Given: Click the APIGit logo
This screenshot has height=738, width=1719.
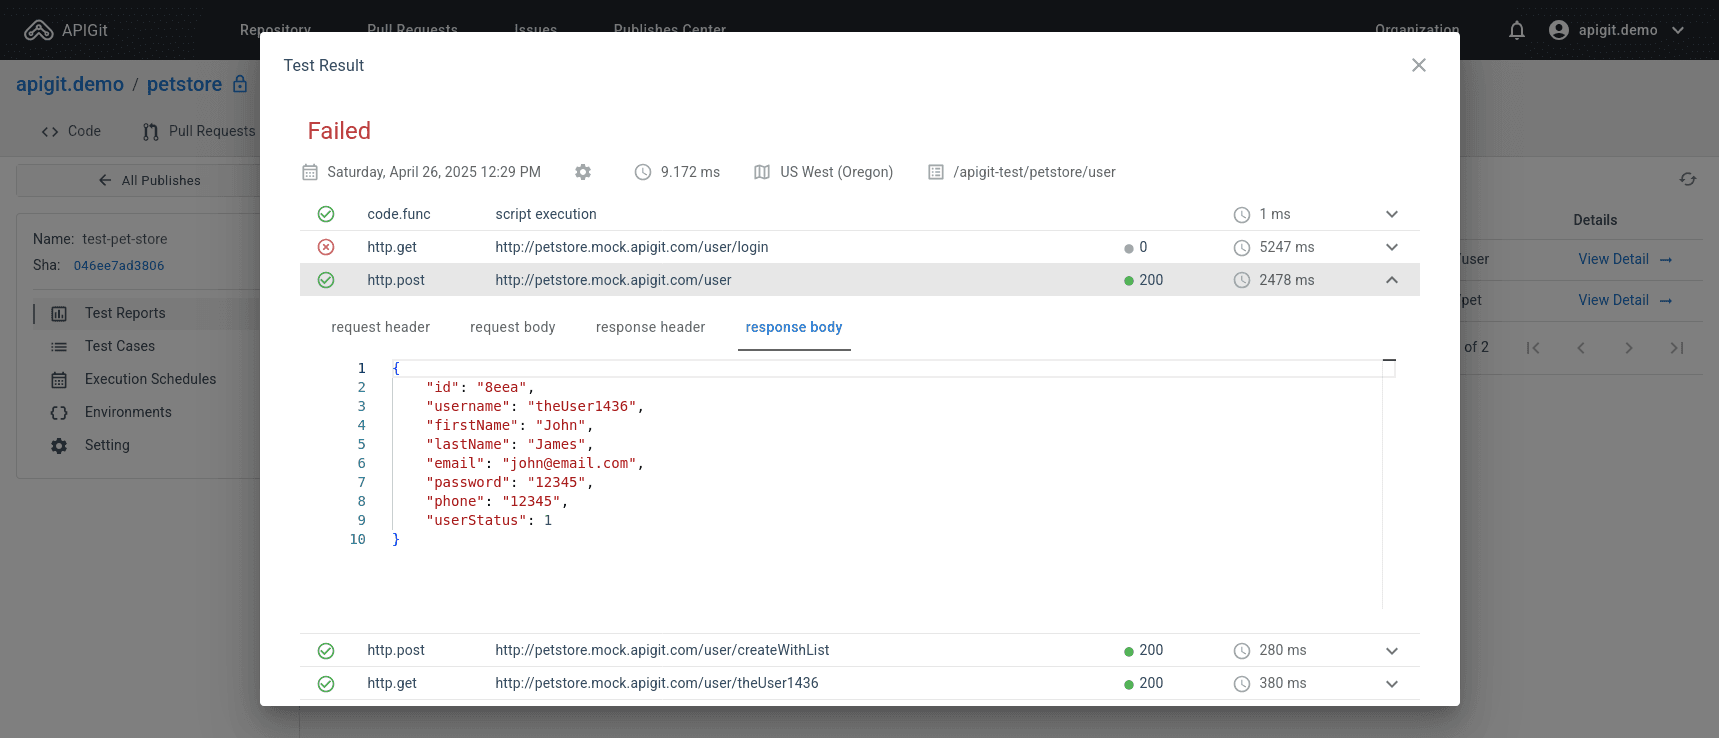Looking at the screenshot, I should click(x=66, y=30).
